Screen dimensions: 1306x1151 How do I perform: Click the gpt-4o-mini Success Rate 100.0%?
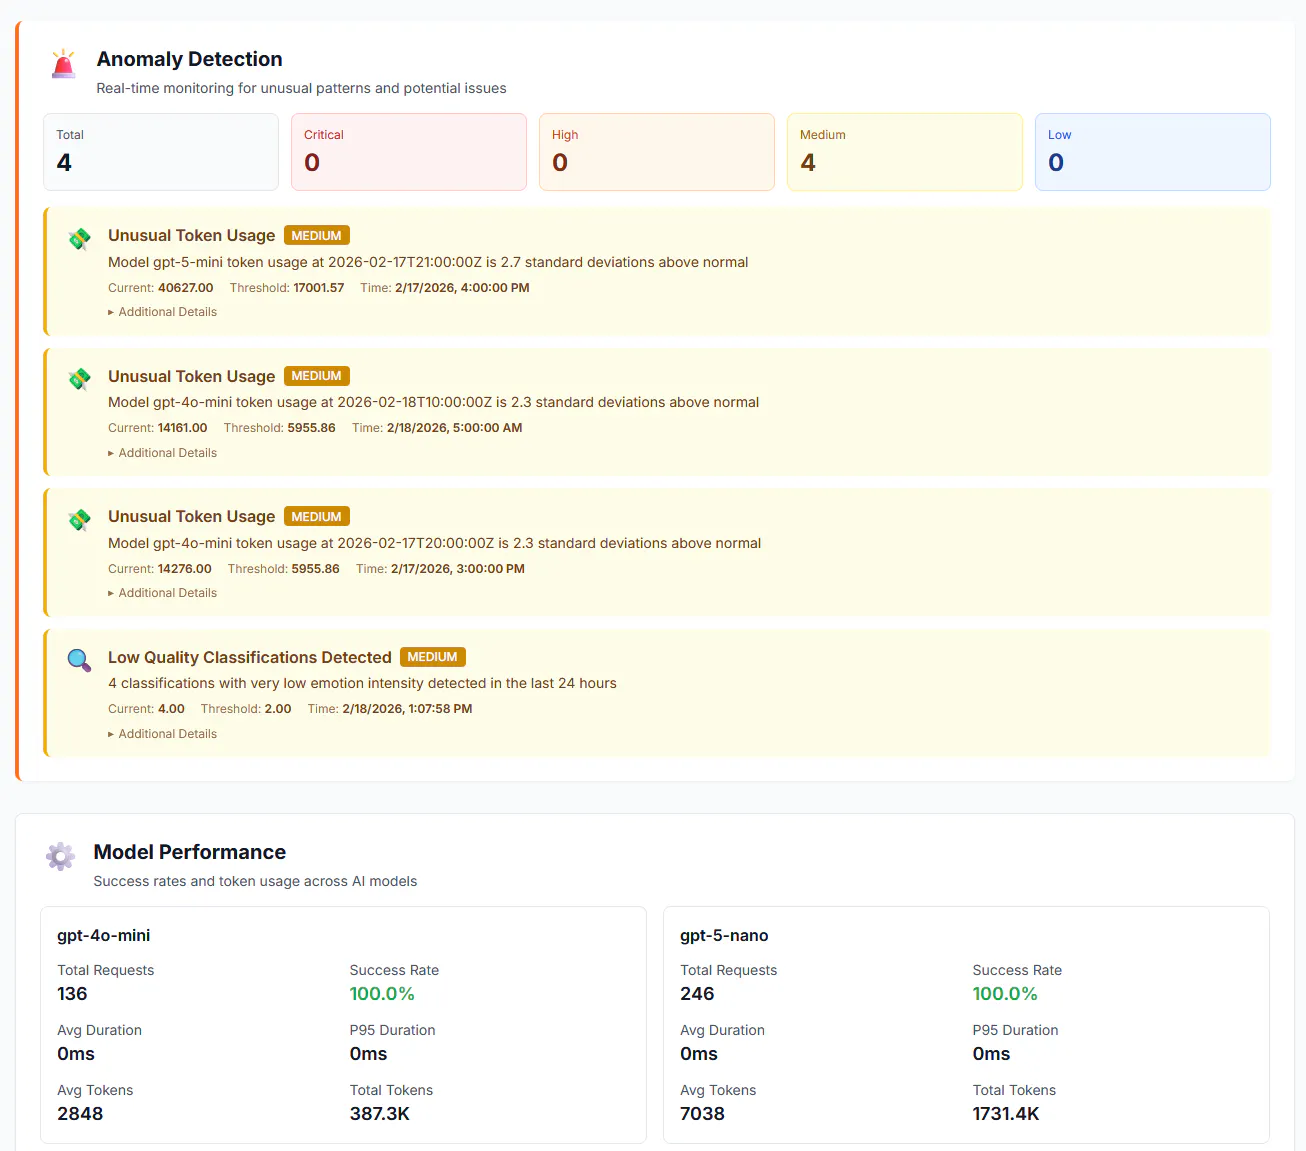[382, 994]
